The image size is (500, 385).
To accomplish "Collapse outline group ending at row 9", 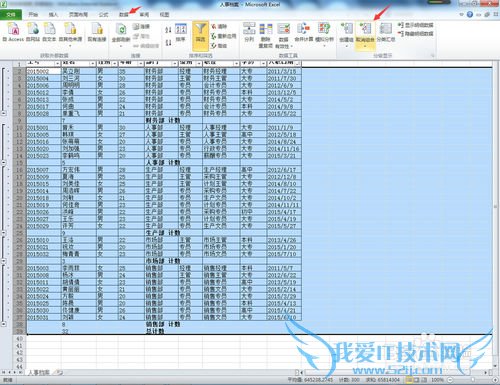I will click(4, 114).
